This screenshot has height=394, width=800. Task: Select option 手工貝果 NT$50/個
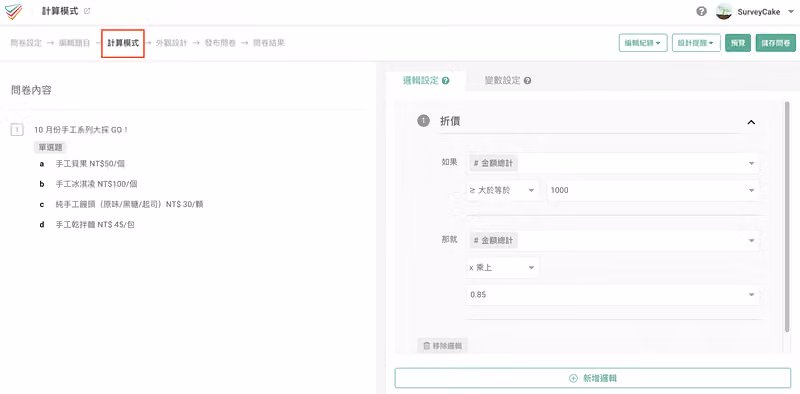(90, 164)
